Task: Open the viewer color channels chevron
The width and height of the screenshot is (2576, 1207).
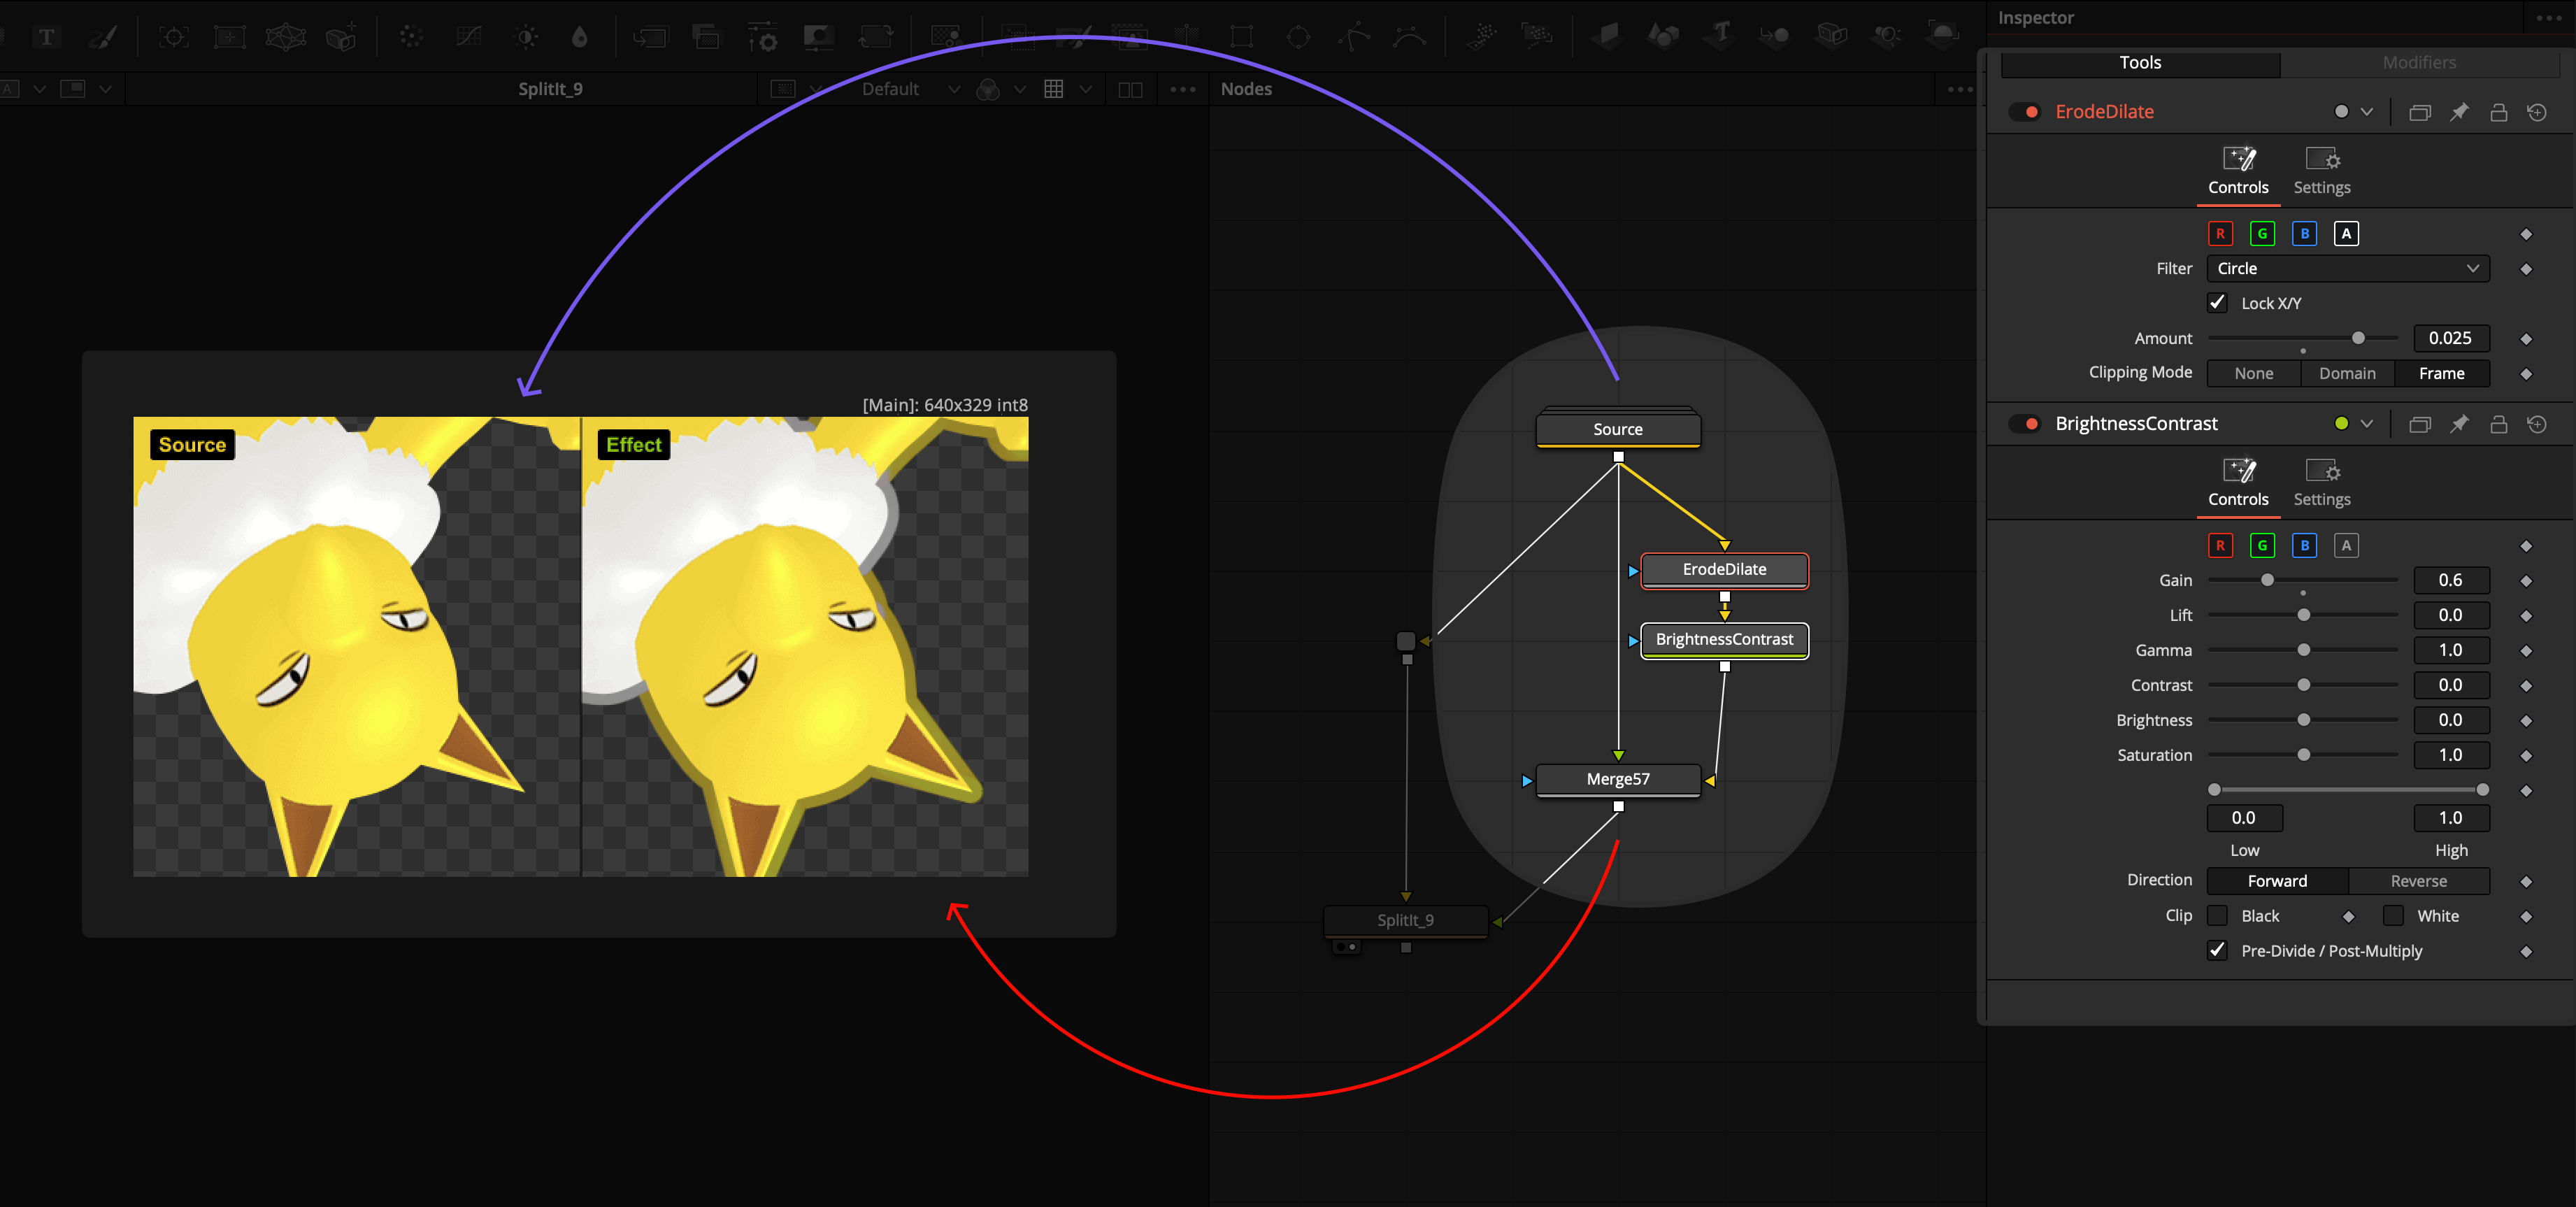Action: (x=1019, y=89)
